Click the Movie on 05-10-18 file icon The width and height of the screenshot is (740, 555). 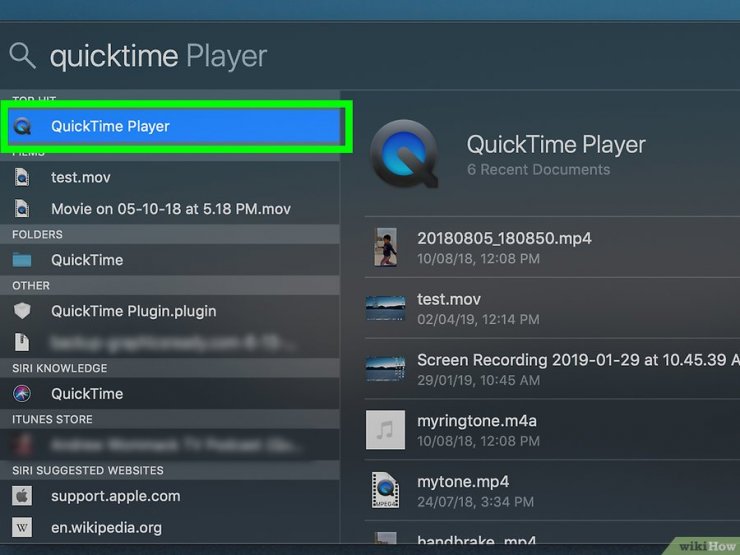point(22,209)
